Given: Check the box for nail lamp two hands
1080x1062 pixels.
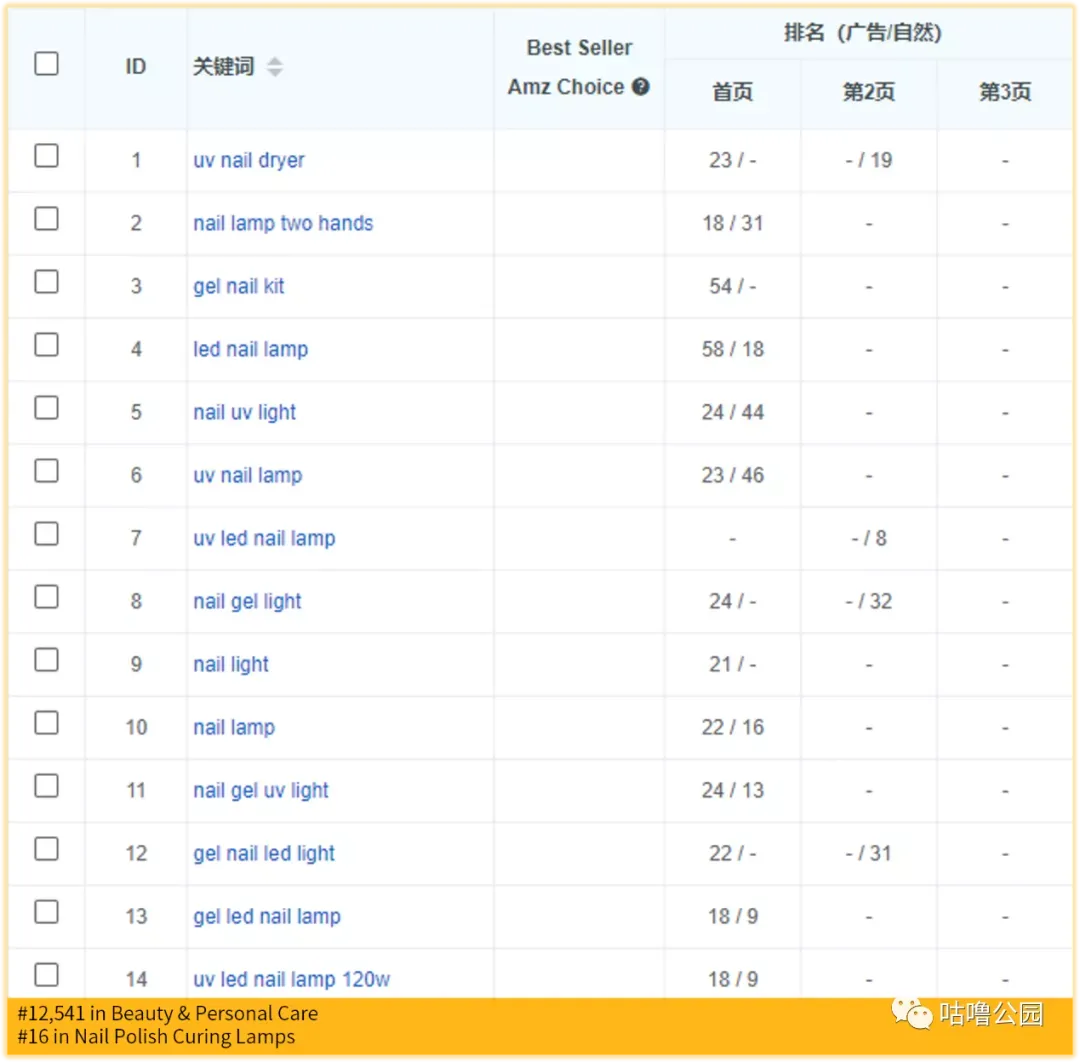Looking at the screenshot, I should [x=46, y=219].
